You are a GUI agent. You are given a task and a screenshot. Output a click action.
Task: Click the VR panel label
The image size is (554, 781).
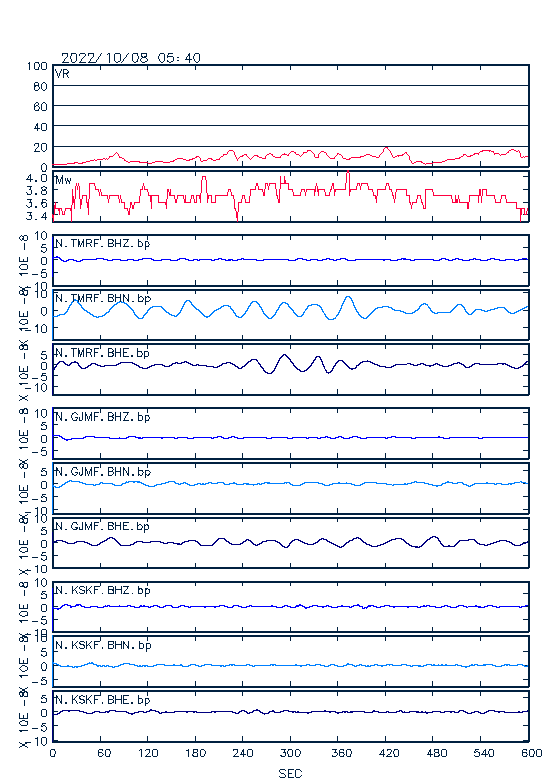click(62, 74)
